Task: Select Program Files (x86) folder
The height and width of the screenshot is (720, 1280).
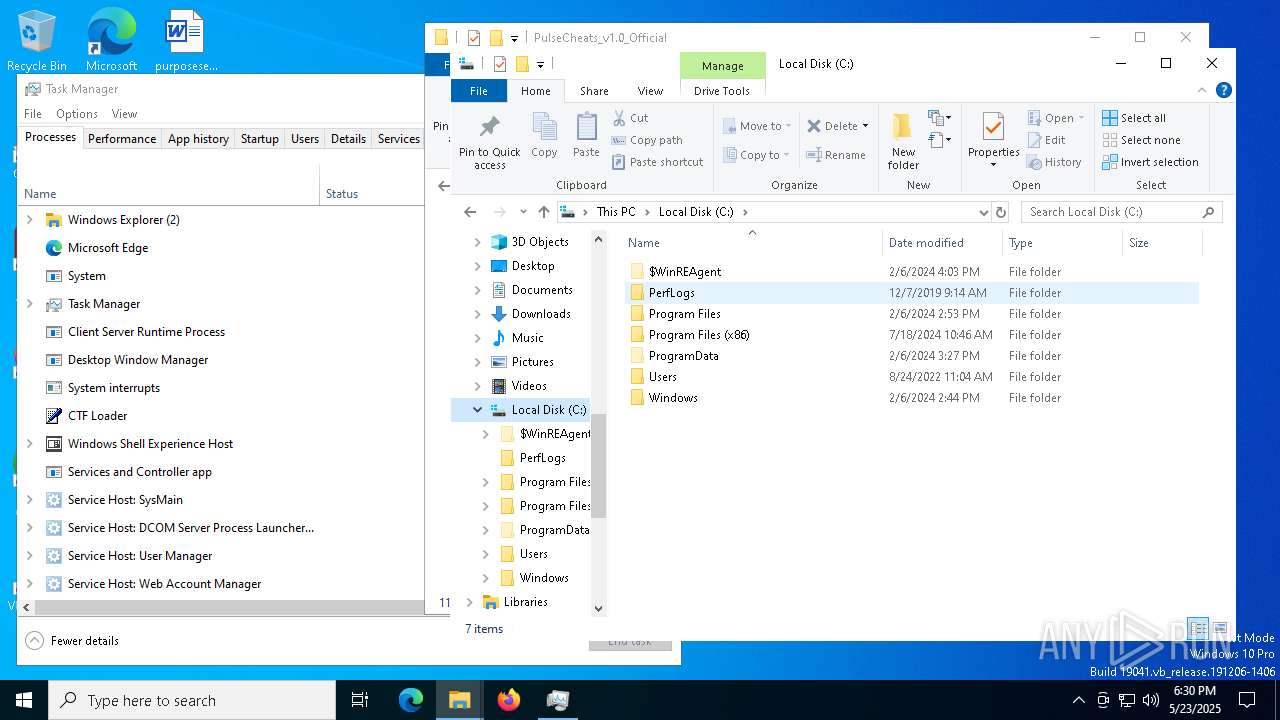Action: tap(913, 335)
